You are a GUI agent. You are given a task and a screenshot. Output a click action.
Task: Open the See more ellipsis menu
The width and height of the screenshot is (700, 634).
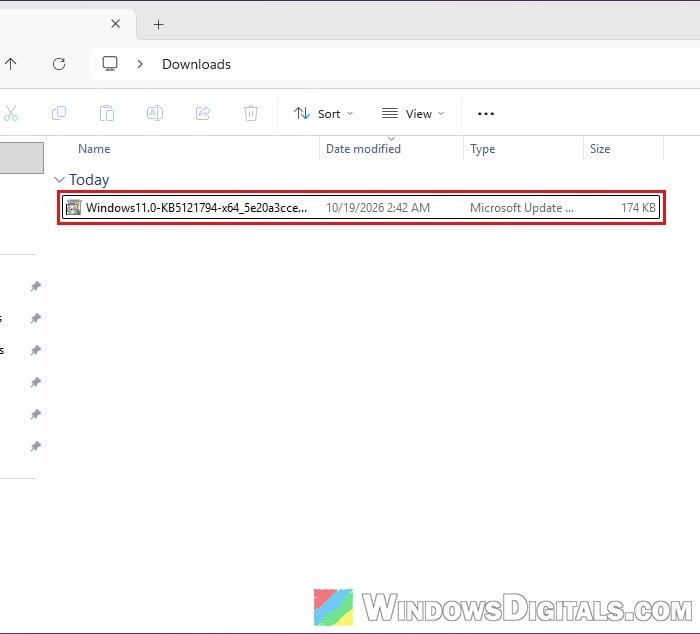(x=486, y=114)
